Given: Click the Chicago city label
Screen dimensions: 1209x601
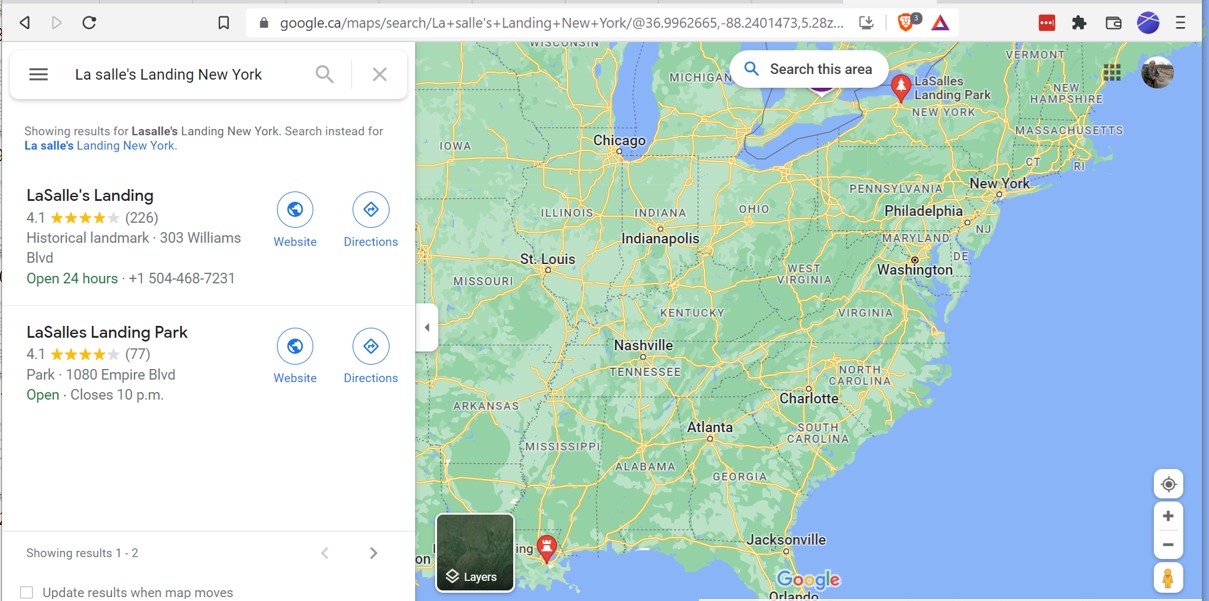Looking at the screenshot, I should click(619, 141).
